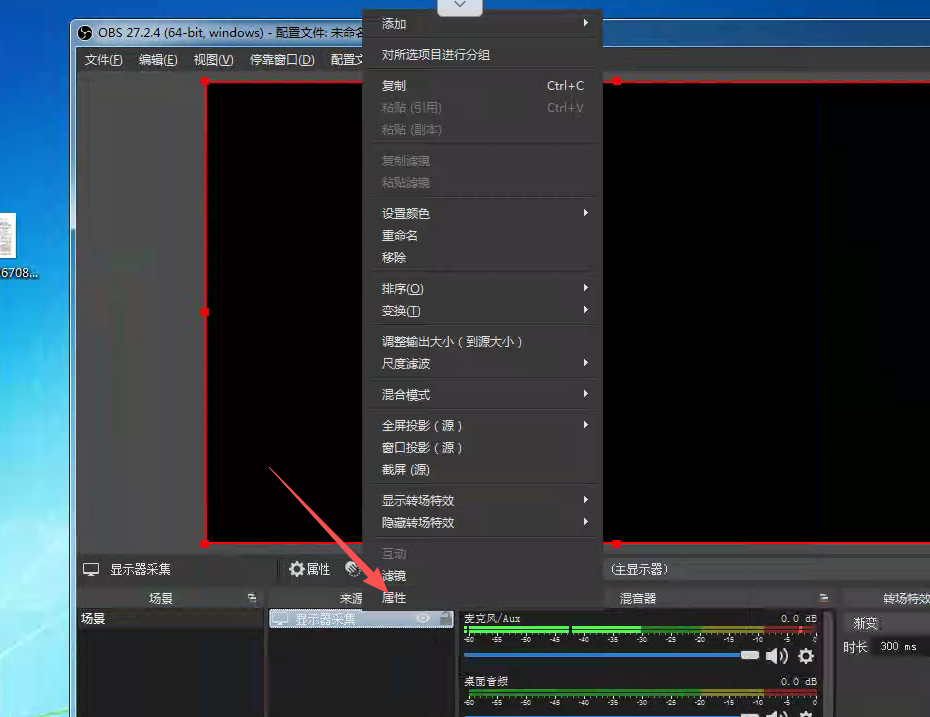
Task: Select 场景 item in scenes list
Action: click(94, 619)
